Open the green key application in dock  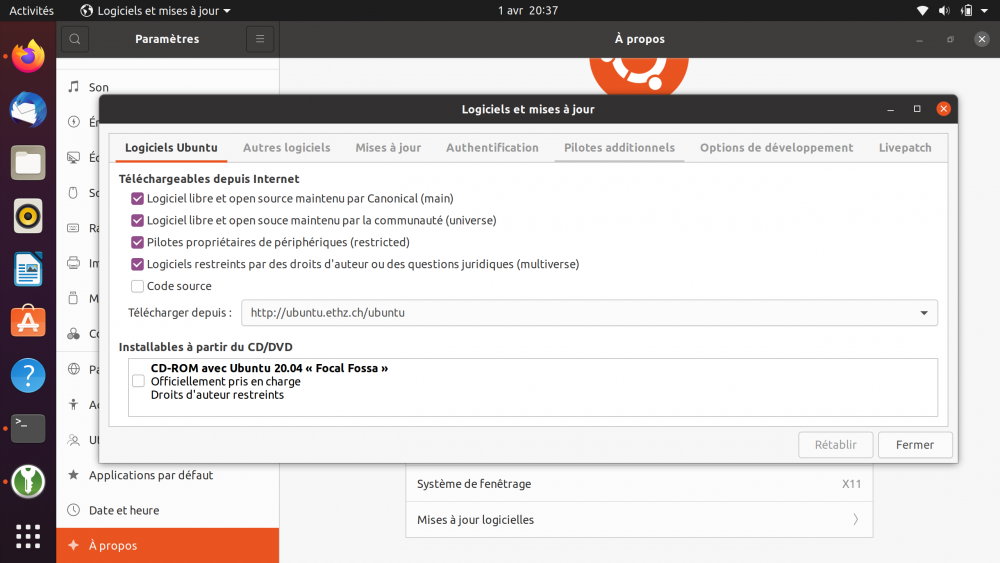coord(28,481)
